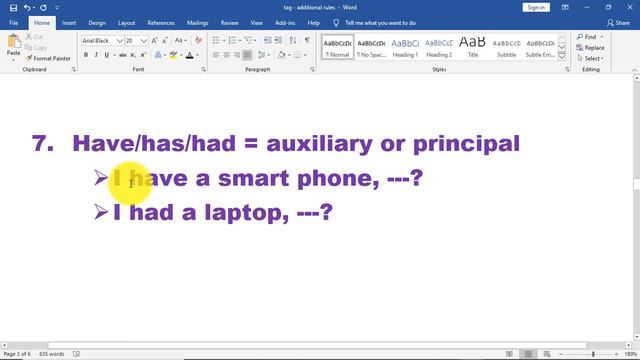Toggle Bold formatting
Viewport: 640px width, 360px height.
[86, 55]
